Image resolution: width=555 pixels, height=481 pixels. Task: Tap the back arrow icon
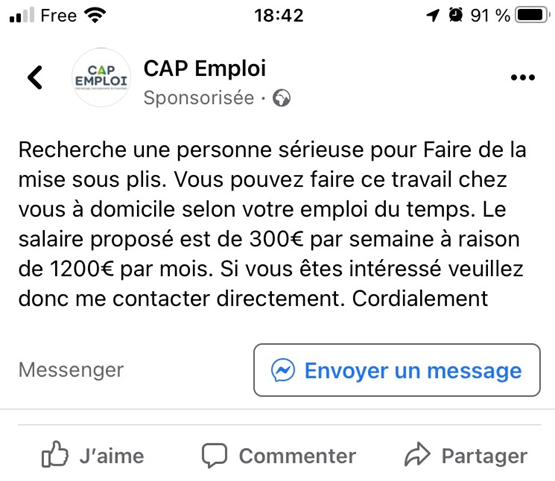(35, 77)
